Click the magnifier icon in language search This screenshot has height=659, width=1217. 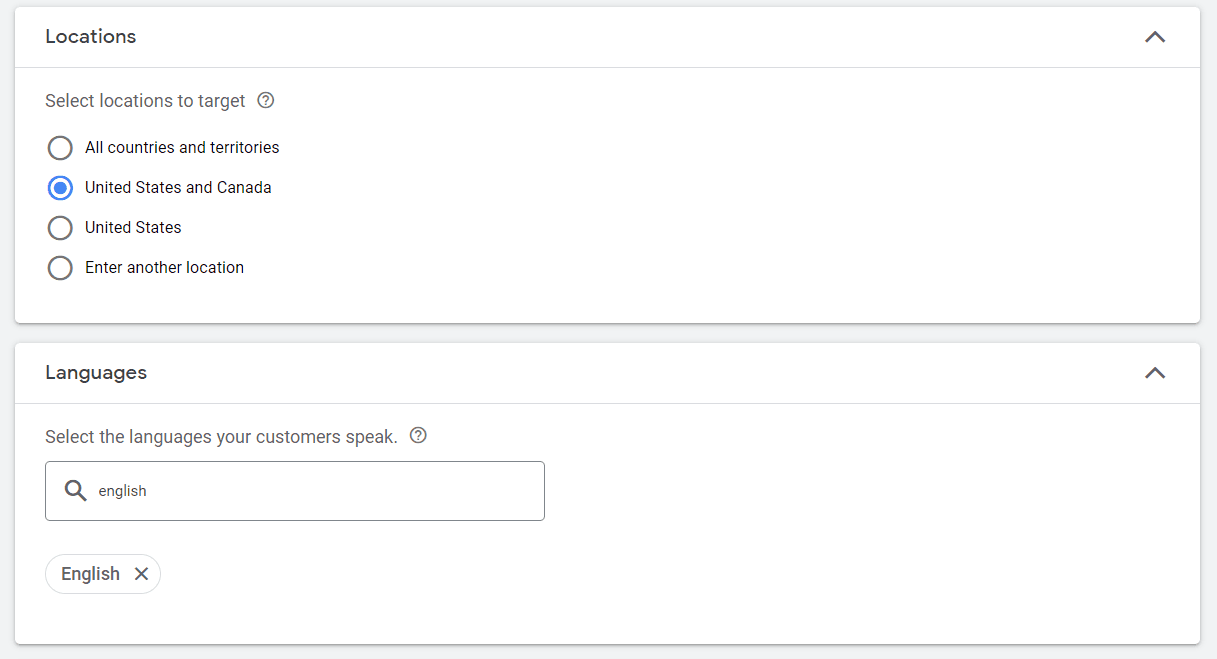75,490
